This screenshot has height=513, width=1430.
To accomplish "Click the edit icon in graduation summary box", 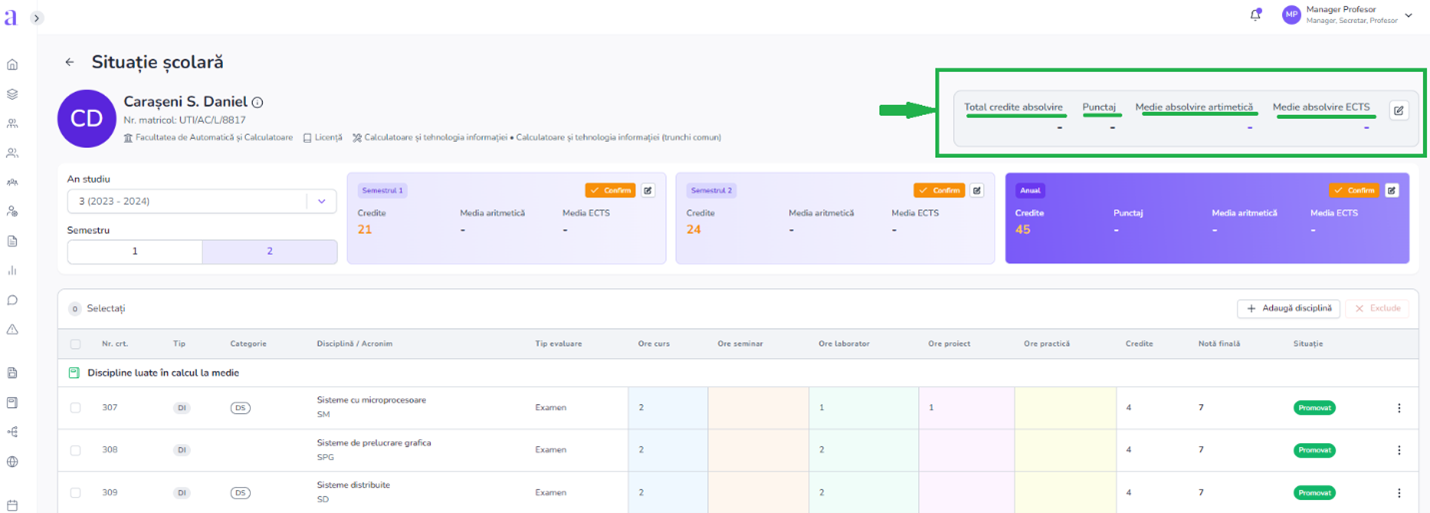I will pos(1399,111).
